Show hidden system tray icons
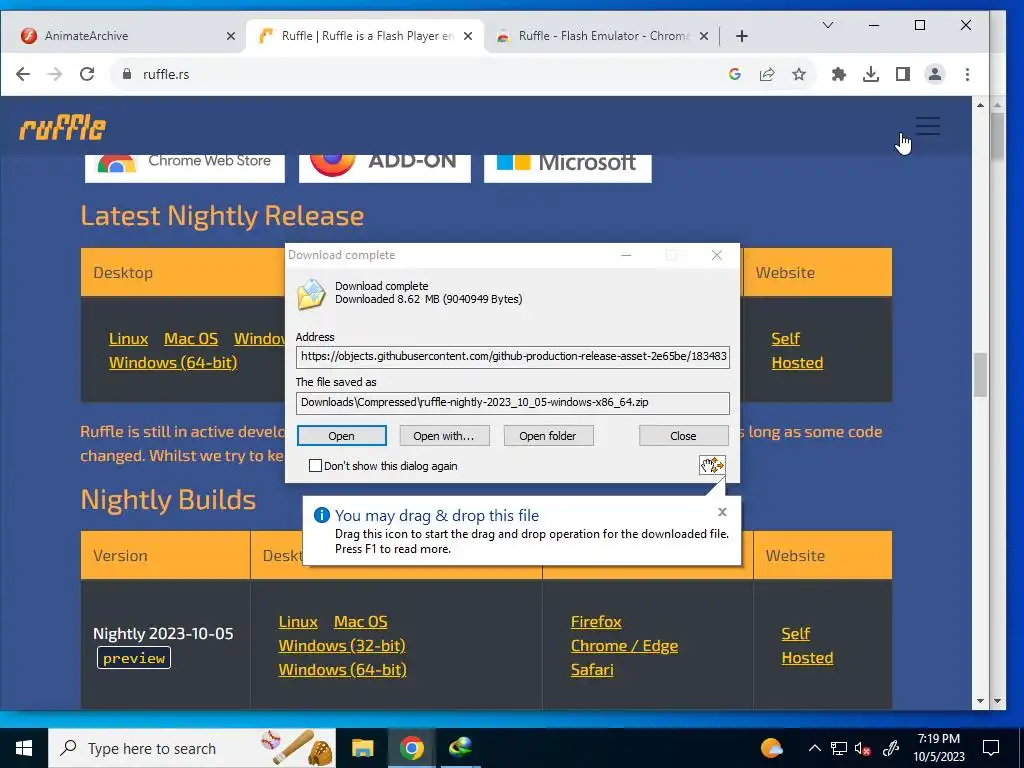The height and width of the screenshot is (768, 1024). pos(814,748)
